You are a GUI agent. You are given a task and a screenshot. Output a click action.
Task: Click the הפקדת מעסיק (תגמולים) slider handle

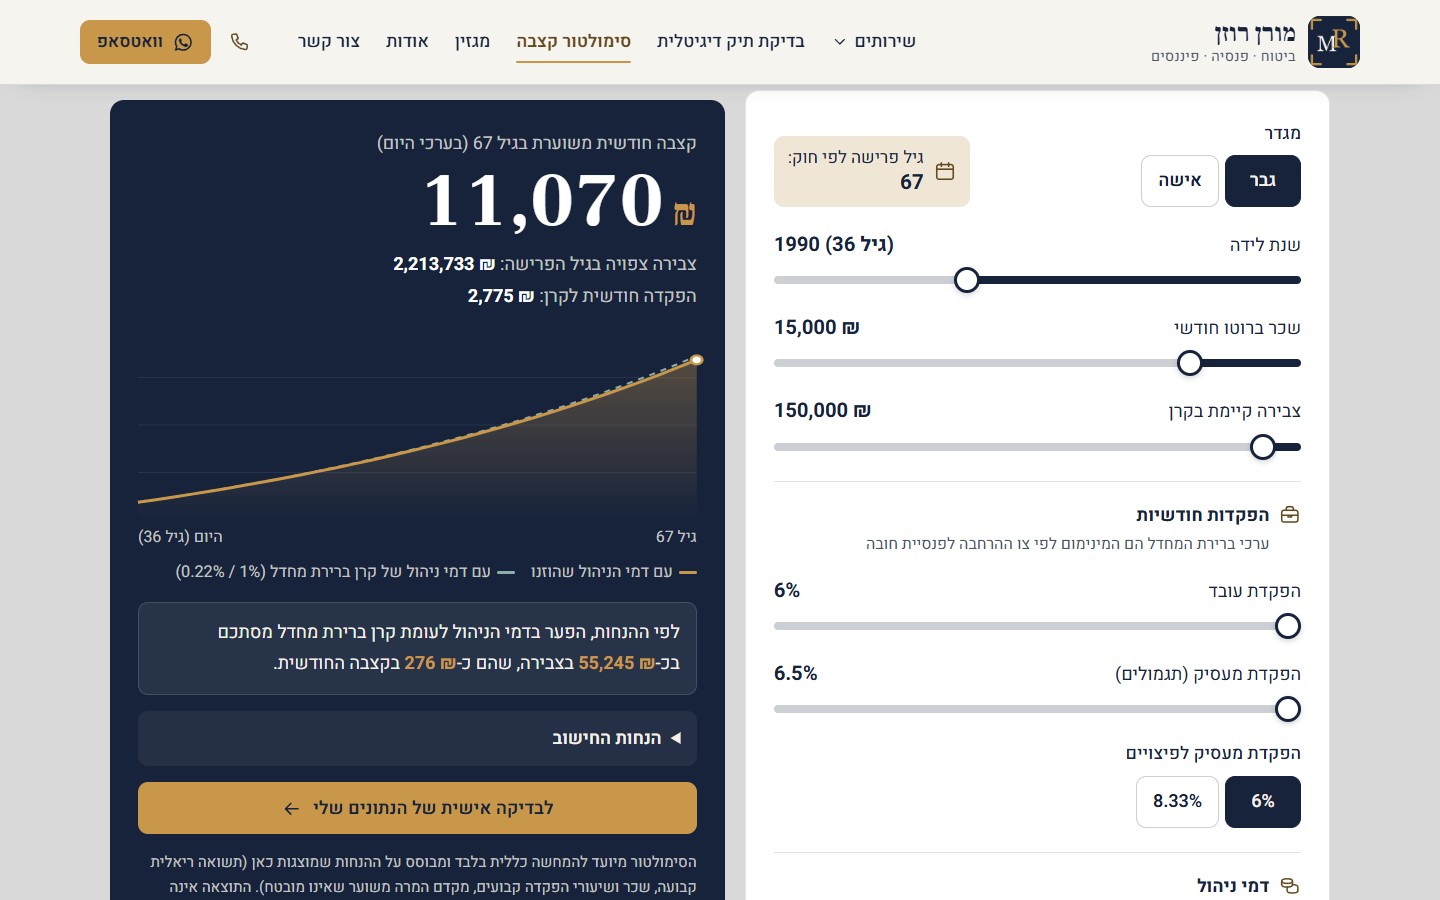[1288, 709]
